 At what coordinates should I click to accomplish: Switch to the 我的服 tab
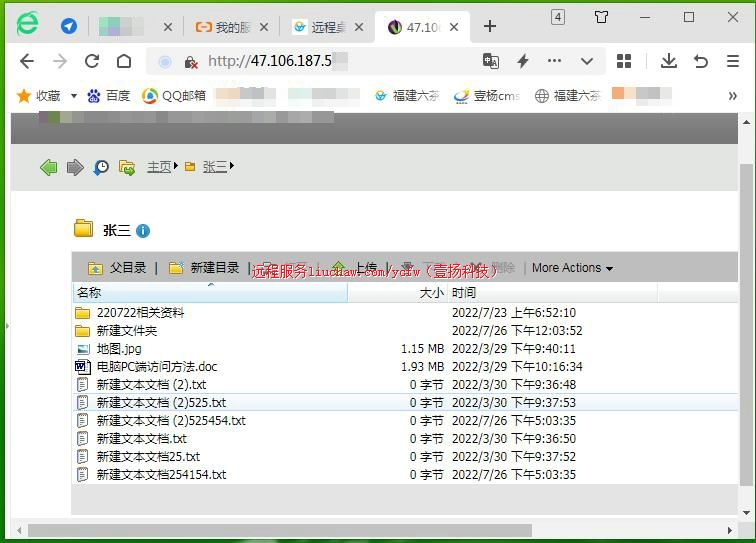(x=233, y=27)
